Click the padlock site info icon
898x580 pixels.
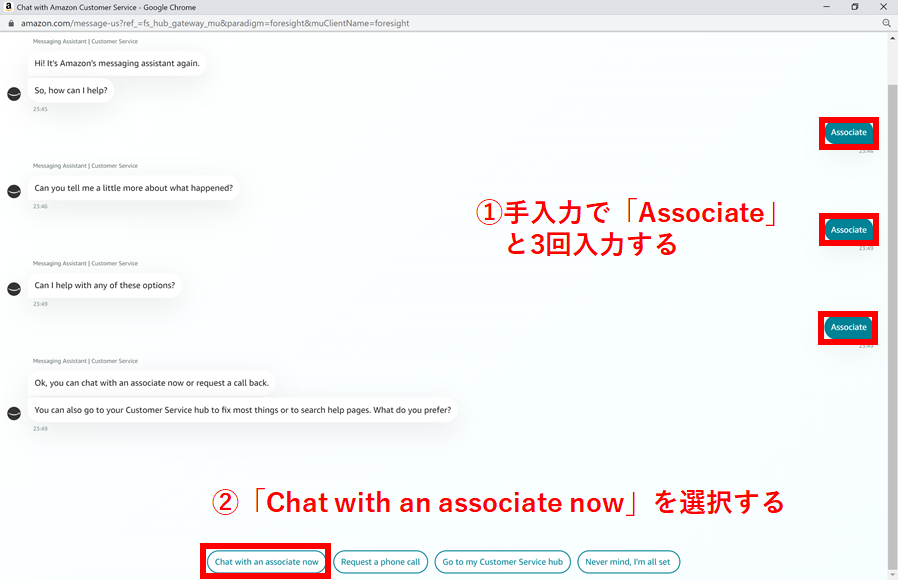click(11, 23)
